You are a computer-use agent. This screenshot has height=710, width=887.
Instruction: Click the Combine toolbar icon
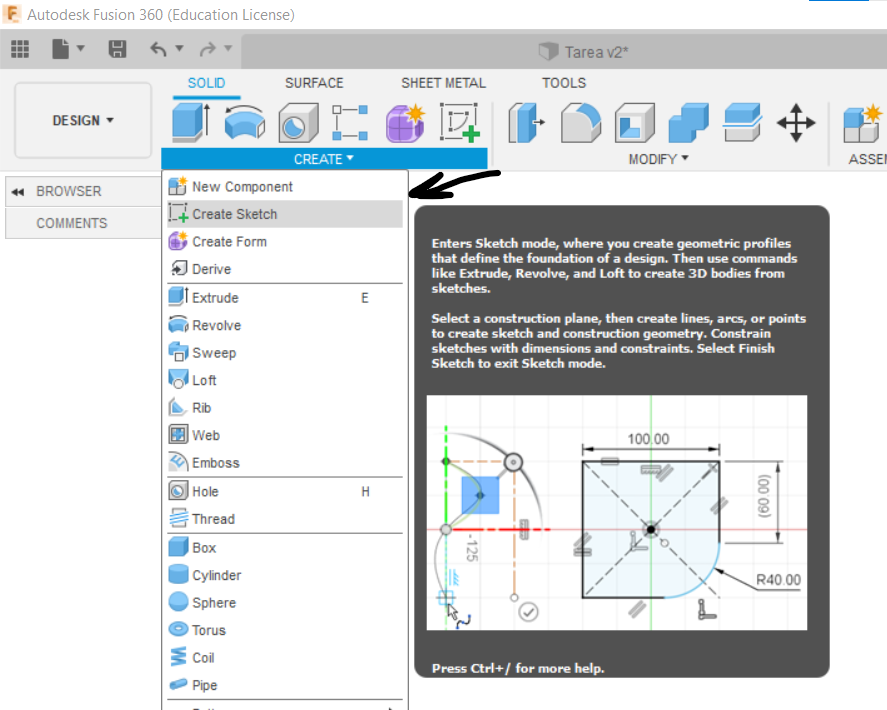coord(688,122)
